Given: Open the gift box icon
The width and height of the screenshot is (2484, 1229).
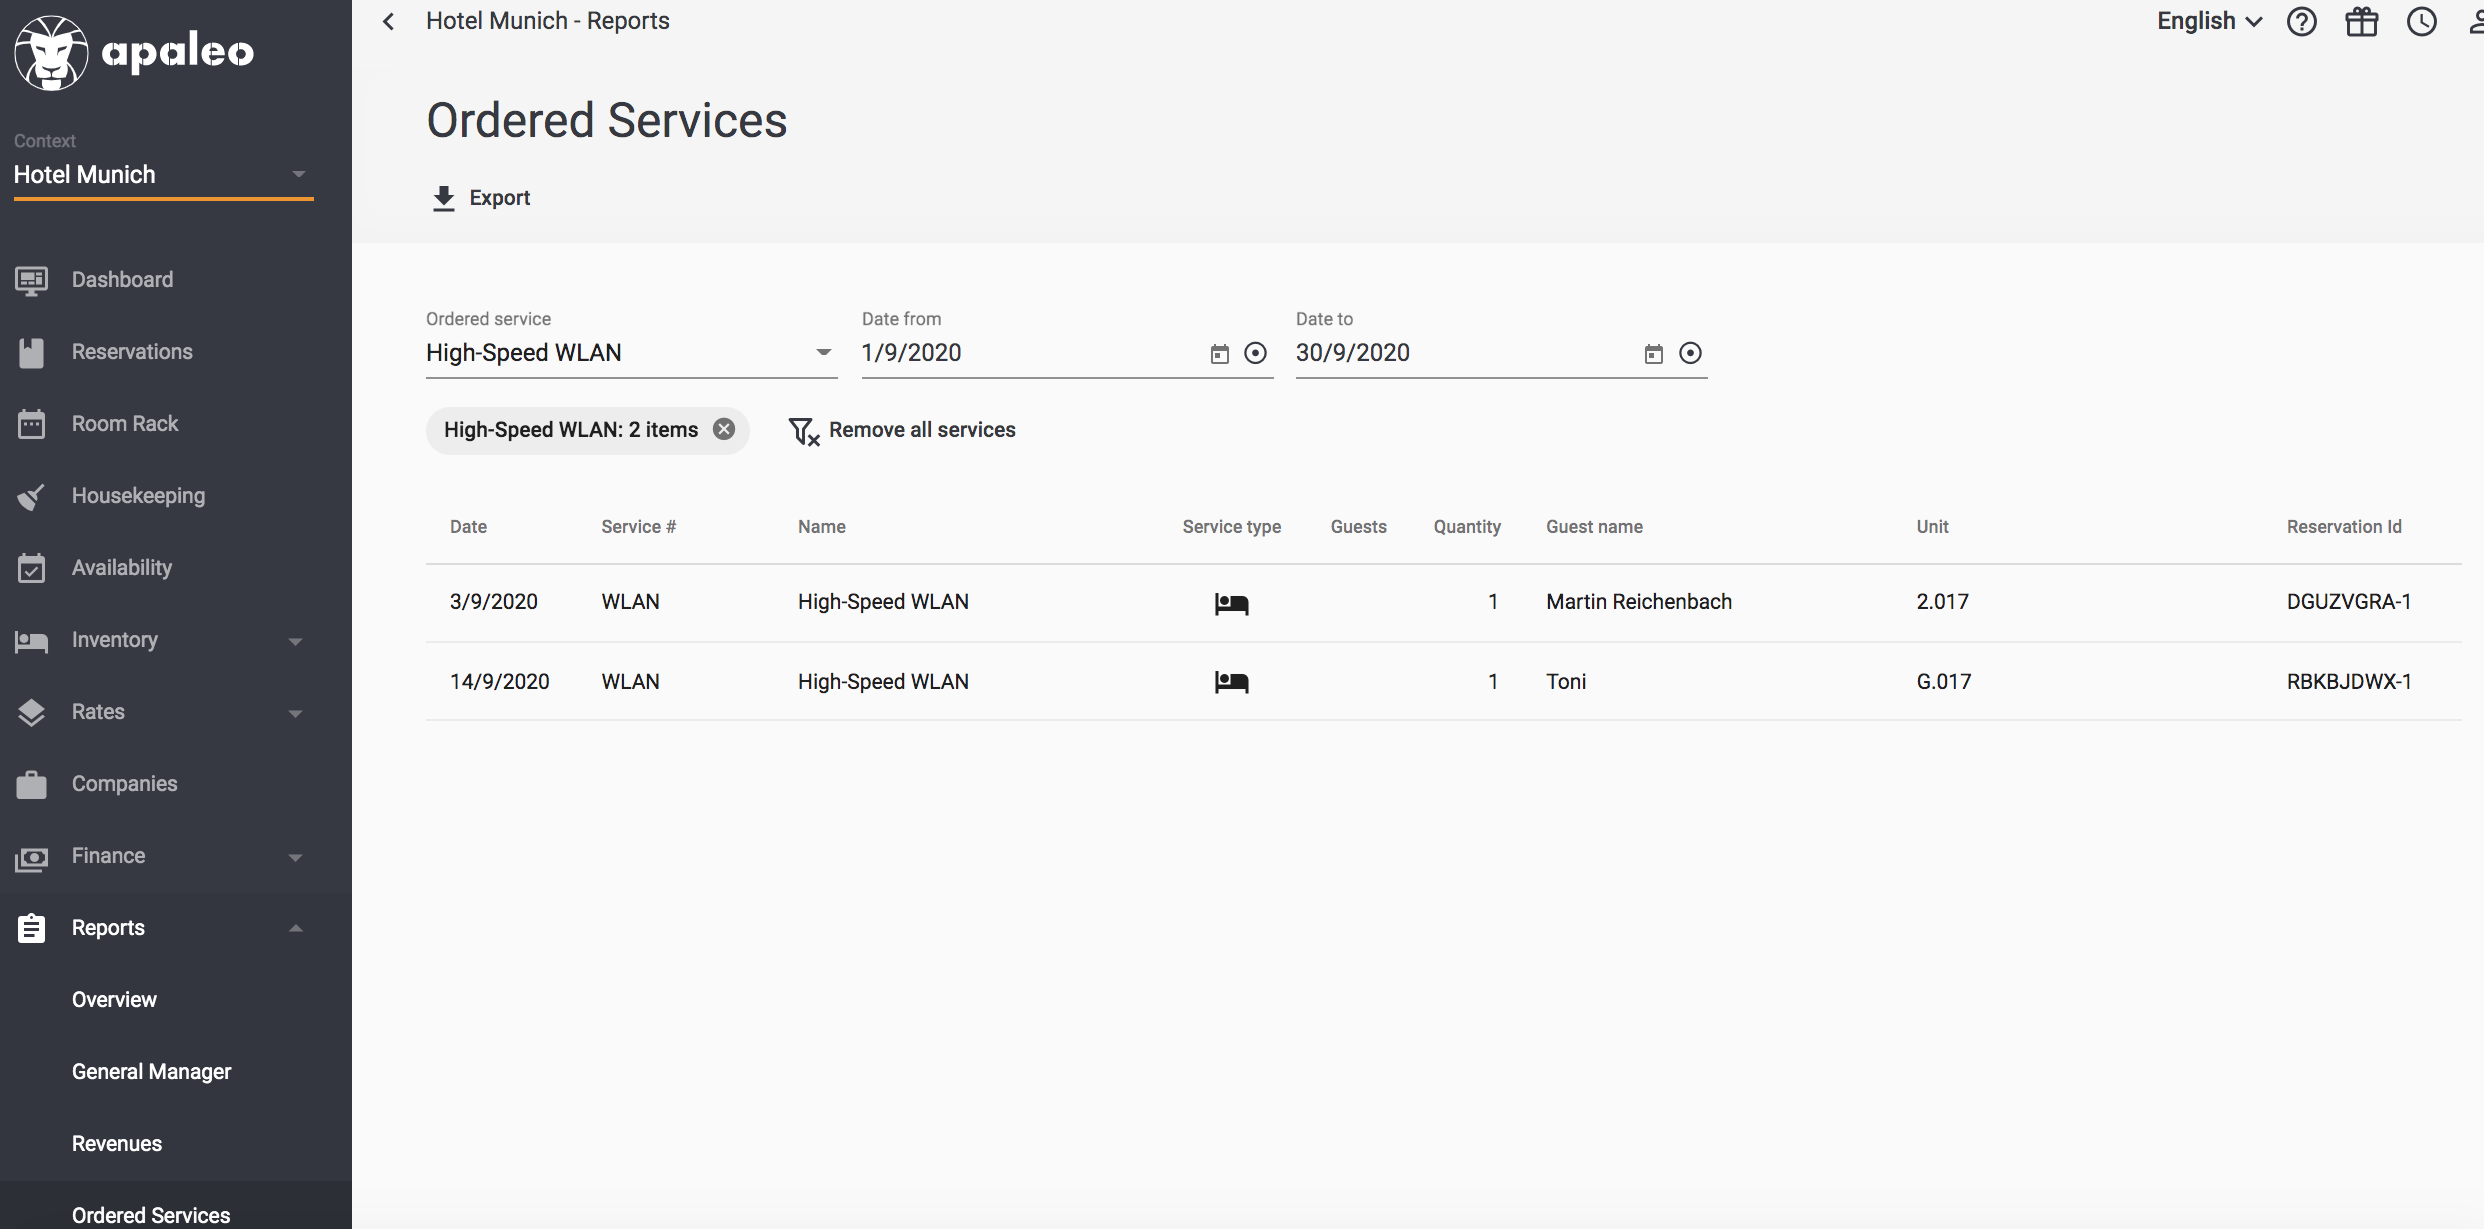Looking at the screenshot, I should coord(2362,21).
